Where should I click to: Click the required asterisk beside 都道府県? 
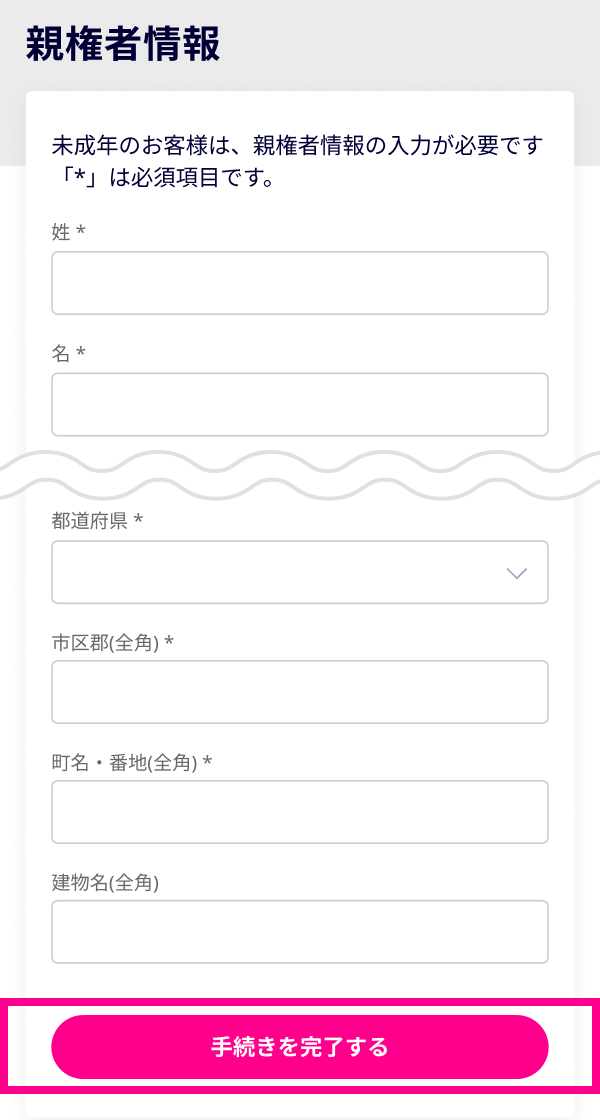[x=139, y=521]
